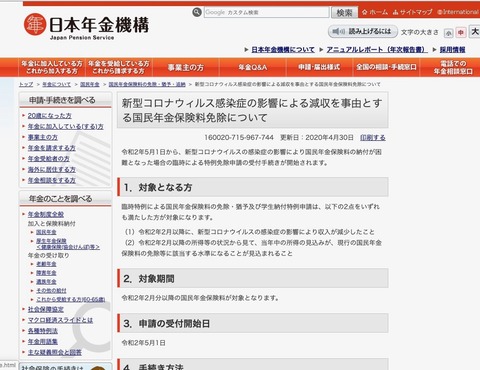This screenshot has height=370, width=480.
Task: Open sidebar link 各種特例法
Action: pos(43,331)
